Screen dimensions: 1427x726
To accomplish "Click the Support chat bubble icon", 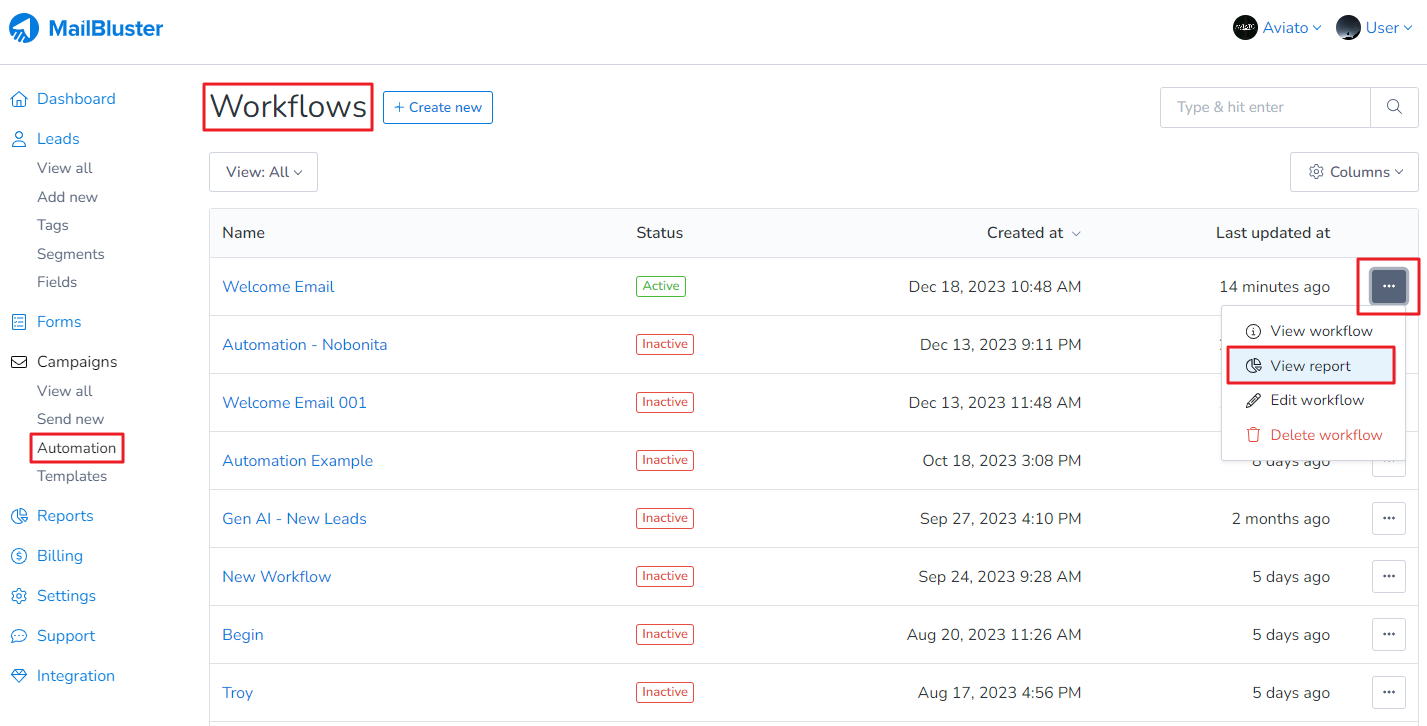I will 18,636.
